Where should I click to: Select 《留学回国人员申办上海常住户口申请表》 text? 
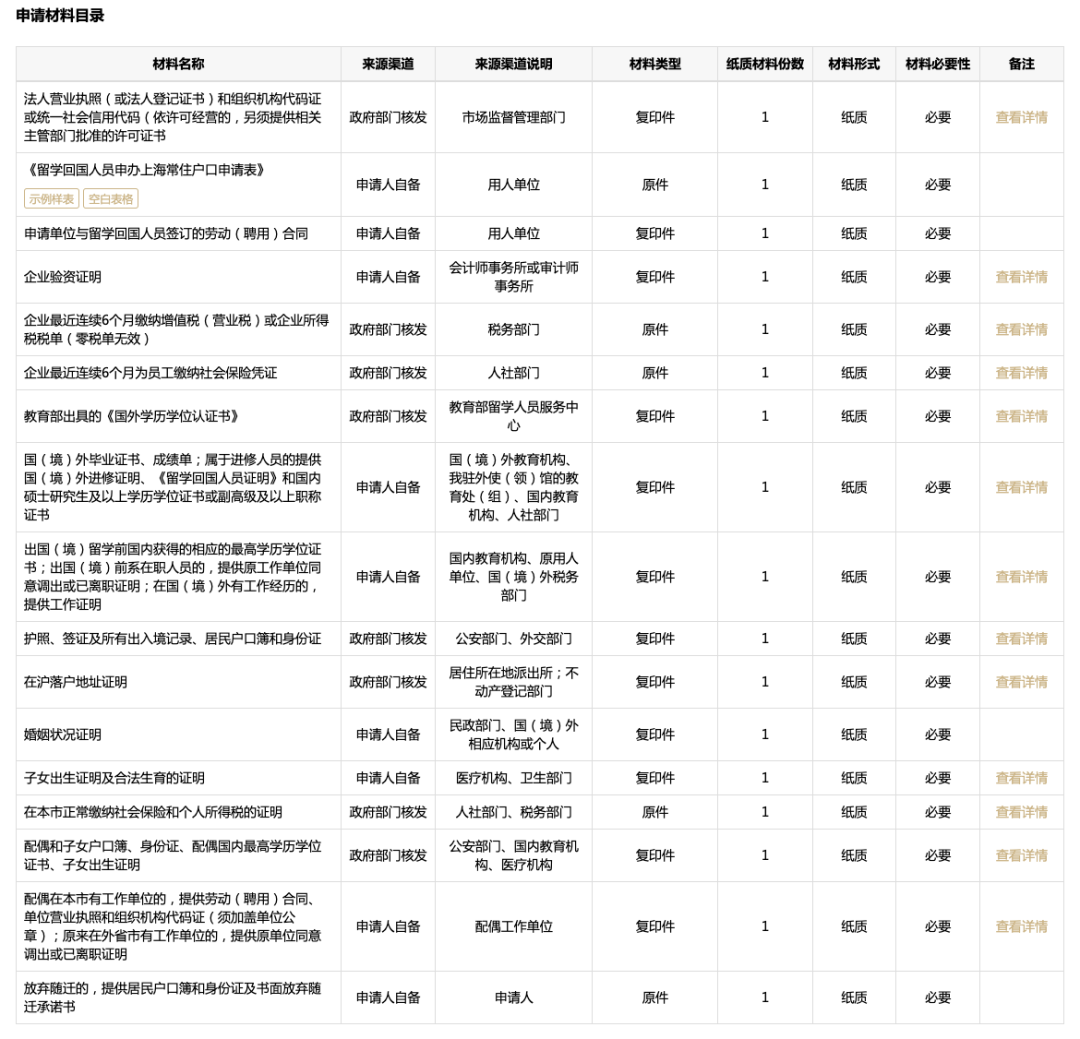coord(145,170)
